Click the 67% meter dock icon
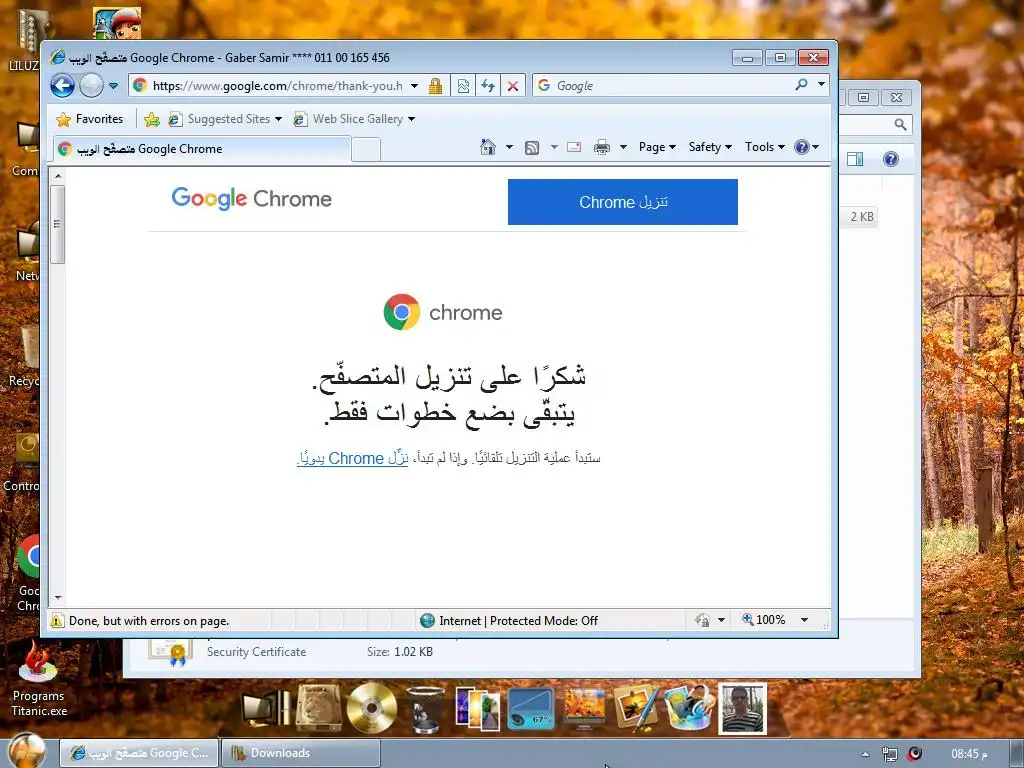Viewport: 1024px width, 768px height. (x=531, y=709)
